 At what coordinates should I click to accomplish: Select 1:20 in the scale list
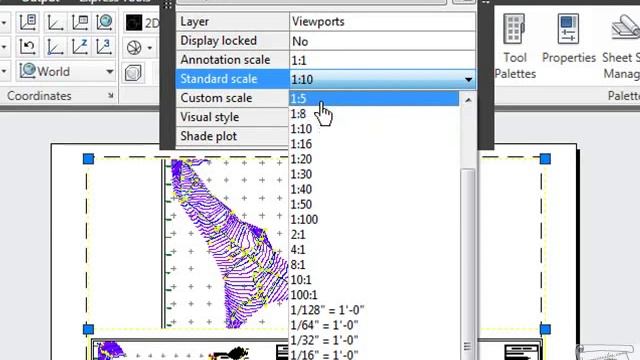tap(374, 159)
